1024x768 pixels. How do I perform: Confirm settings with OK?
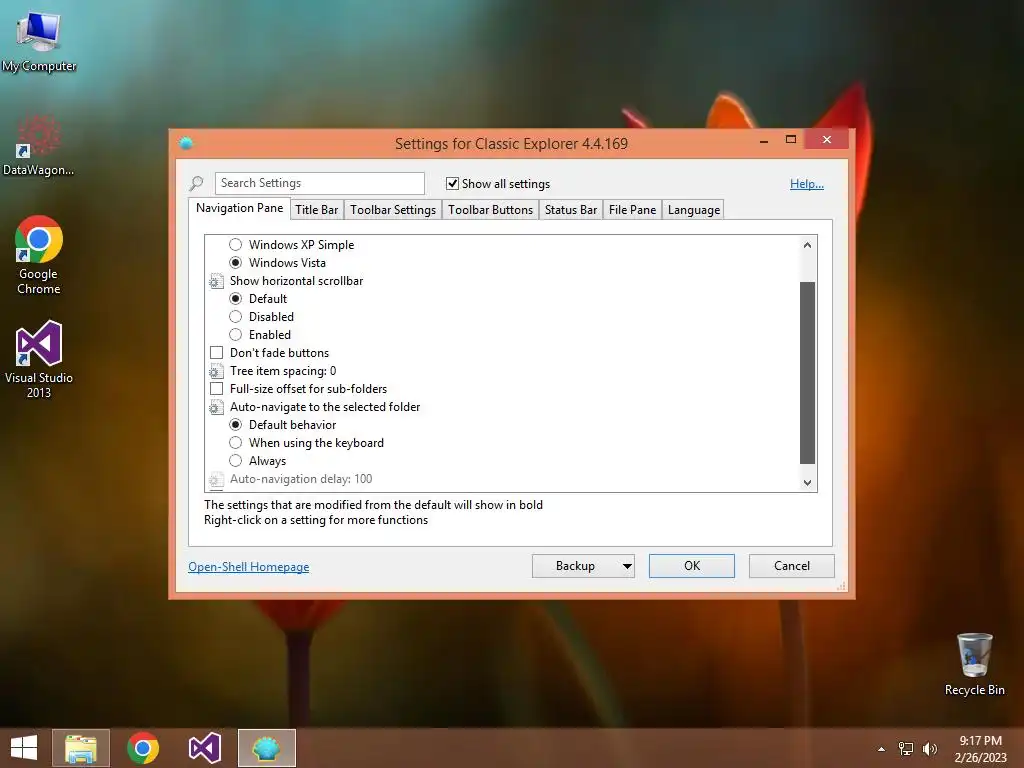click(x=692, y=566)
